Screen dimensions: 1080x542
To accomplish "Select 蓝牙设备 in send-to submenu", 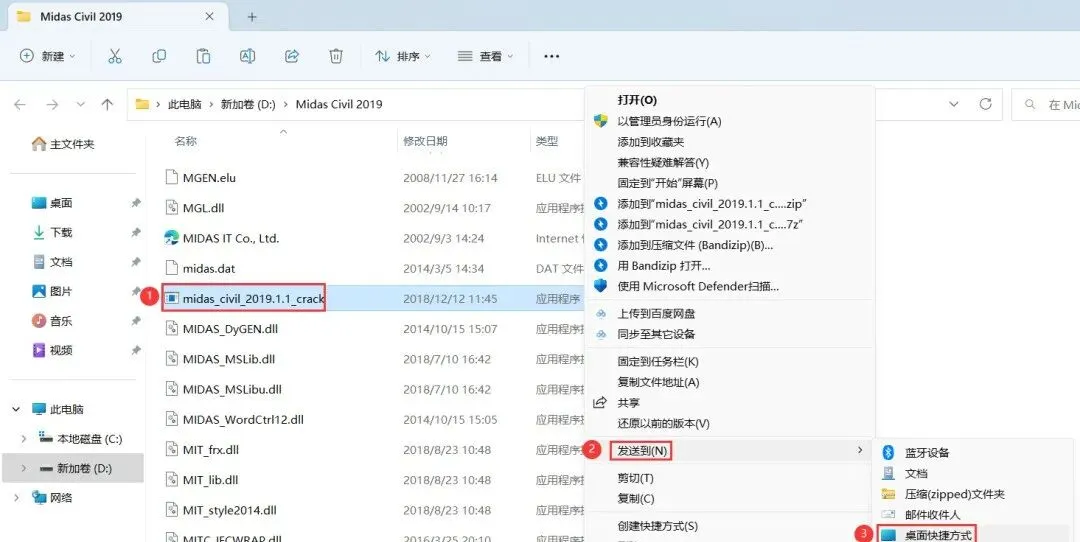I will click(x=927, y=452).
